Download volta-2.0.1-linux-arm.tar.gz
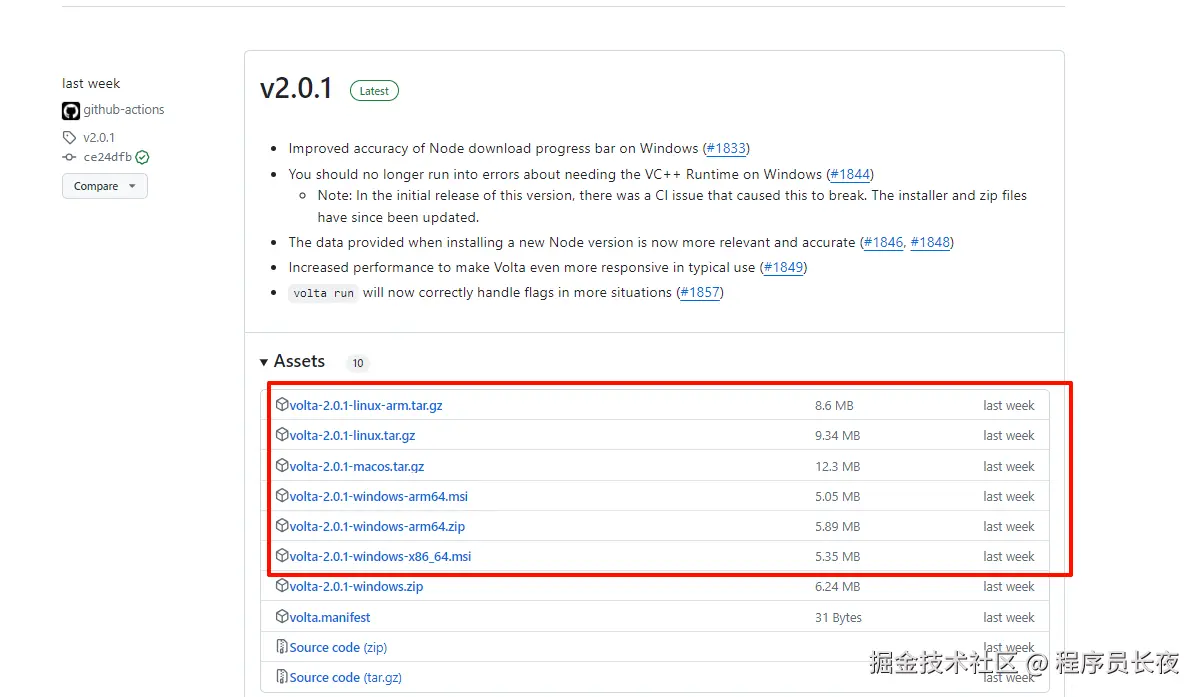This screenshot has height=697, width=1200. pyautogui.click(x=366, y=405)
